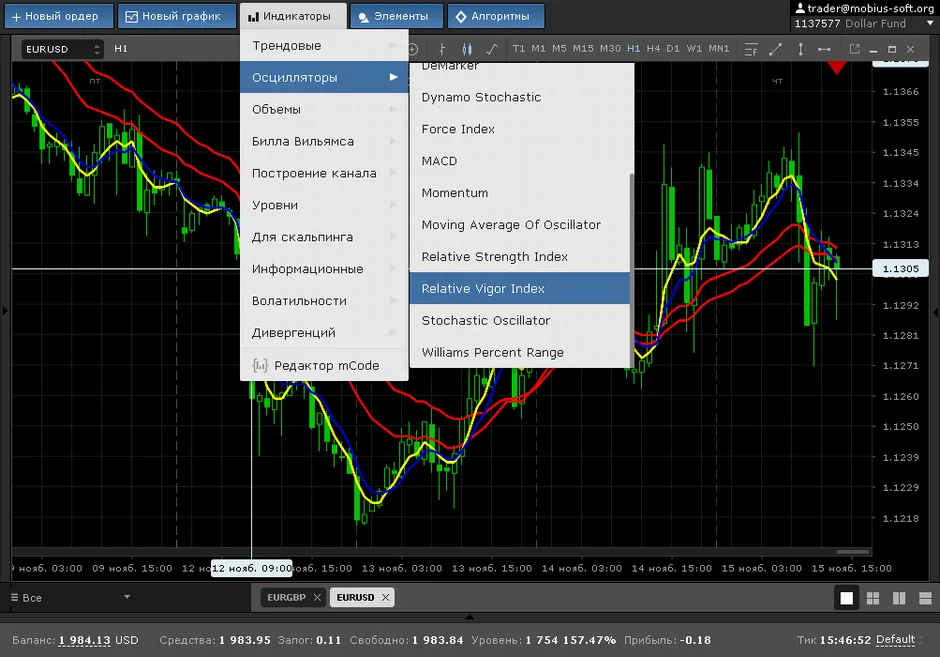940x657 pixels.
Task: Open the Алгоритмы toolbar button
Action: click(x=496, y=16)
